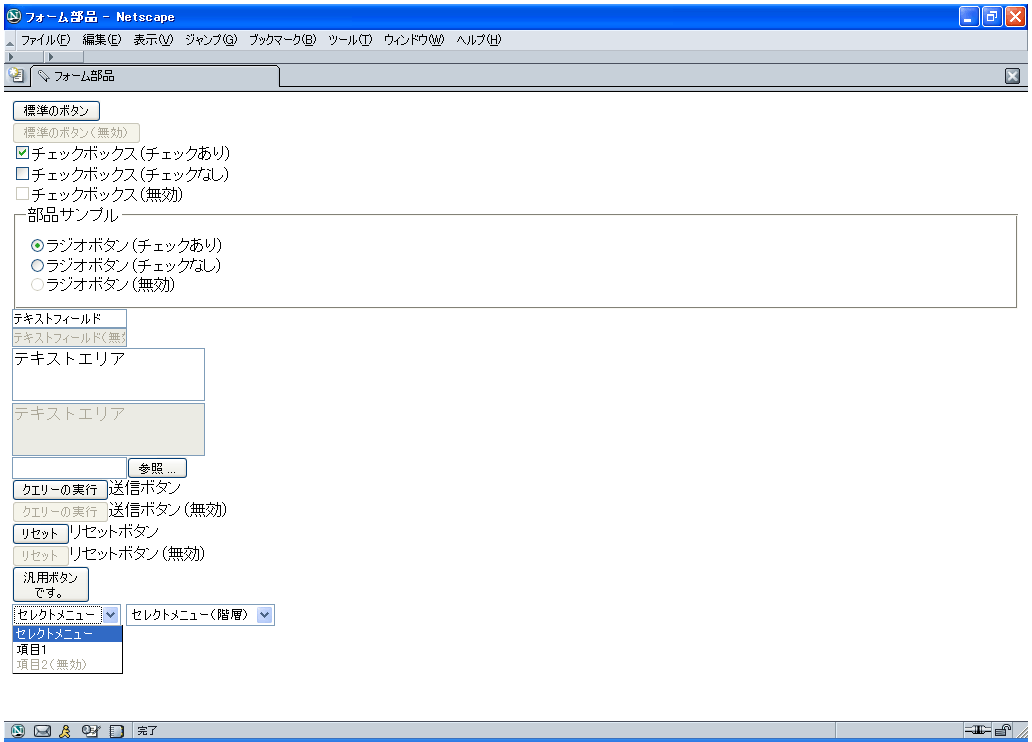Click inside the enabled テキストエリア box
Image resolution: width=1032 pixels, height=742 pixels.
click(108, 375)
